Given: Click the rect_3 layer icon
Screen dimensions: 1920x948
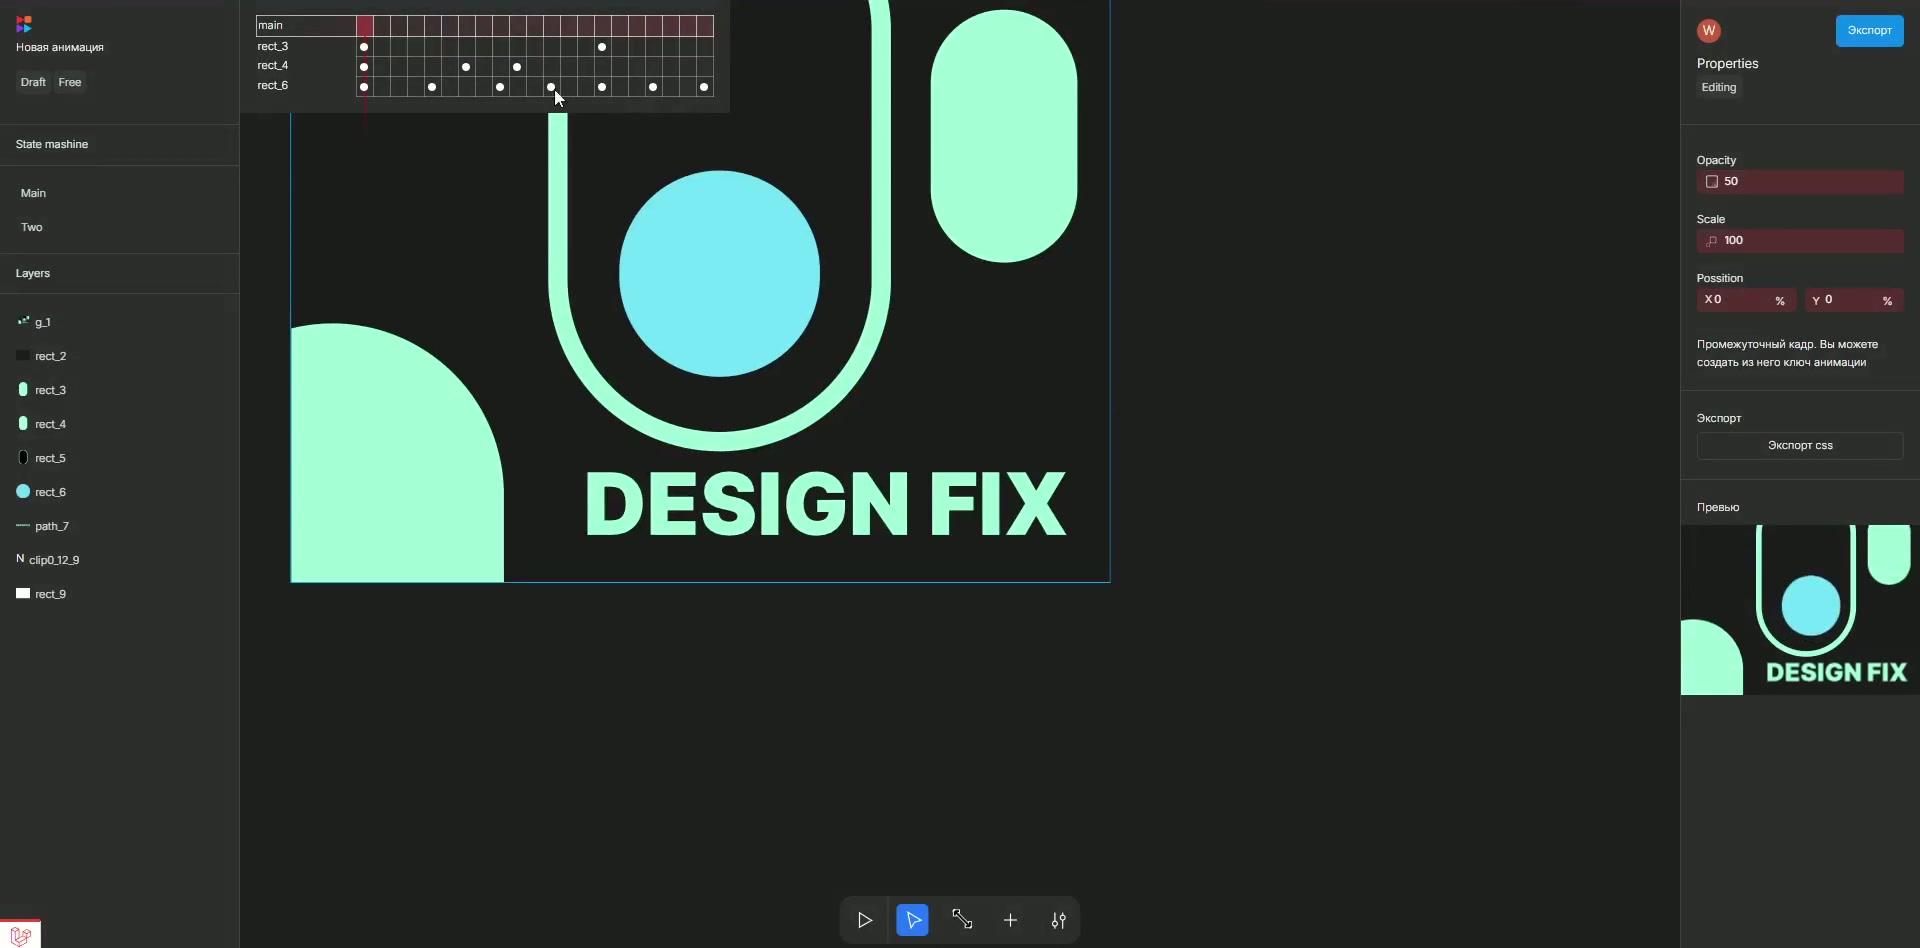Looking at the screenshot, I should tap(23, 389).
